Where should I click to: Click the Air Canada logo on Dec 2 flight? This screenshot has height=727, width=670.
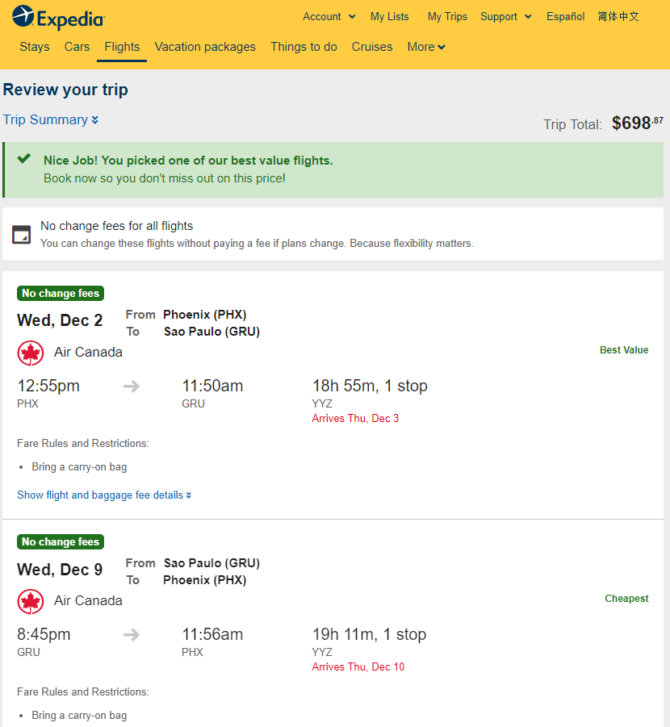(31, 353)
